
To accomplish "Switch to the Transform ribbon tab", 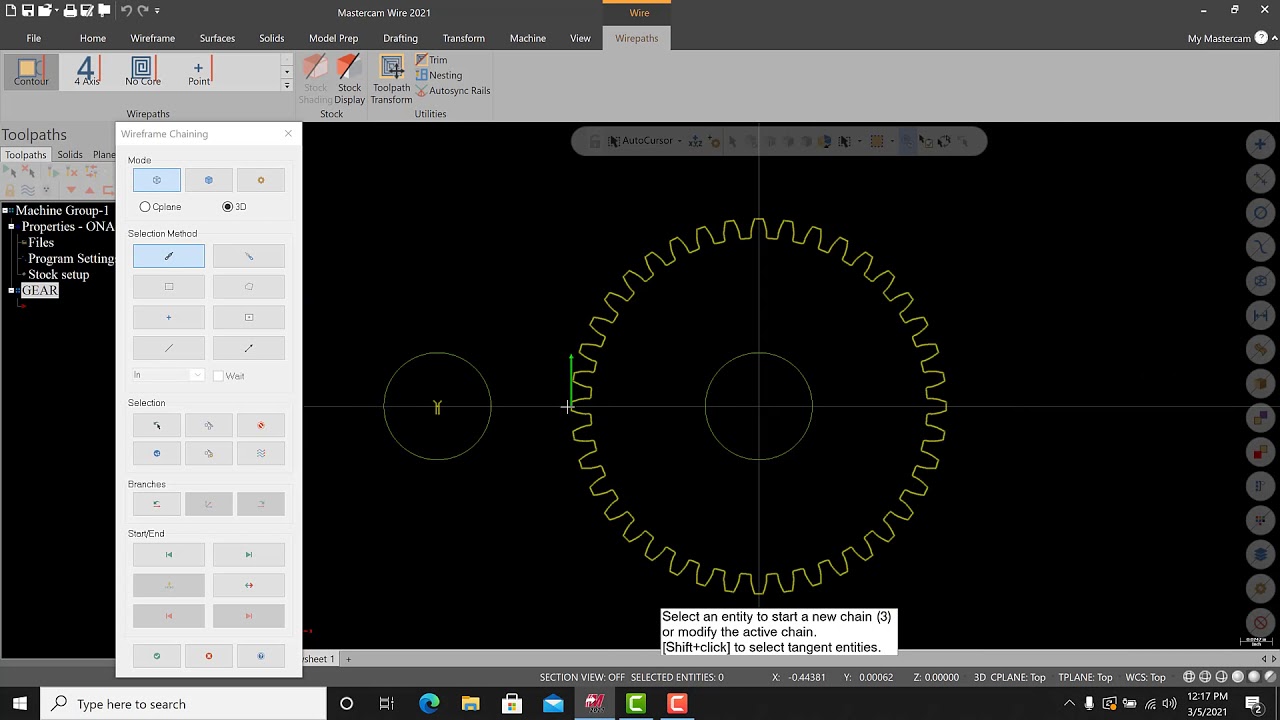I will (x=463, y=38).
